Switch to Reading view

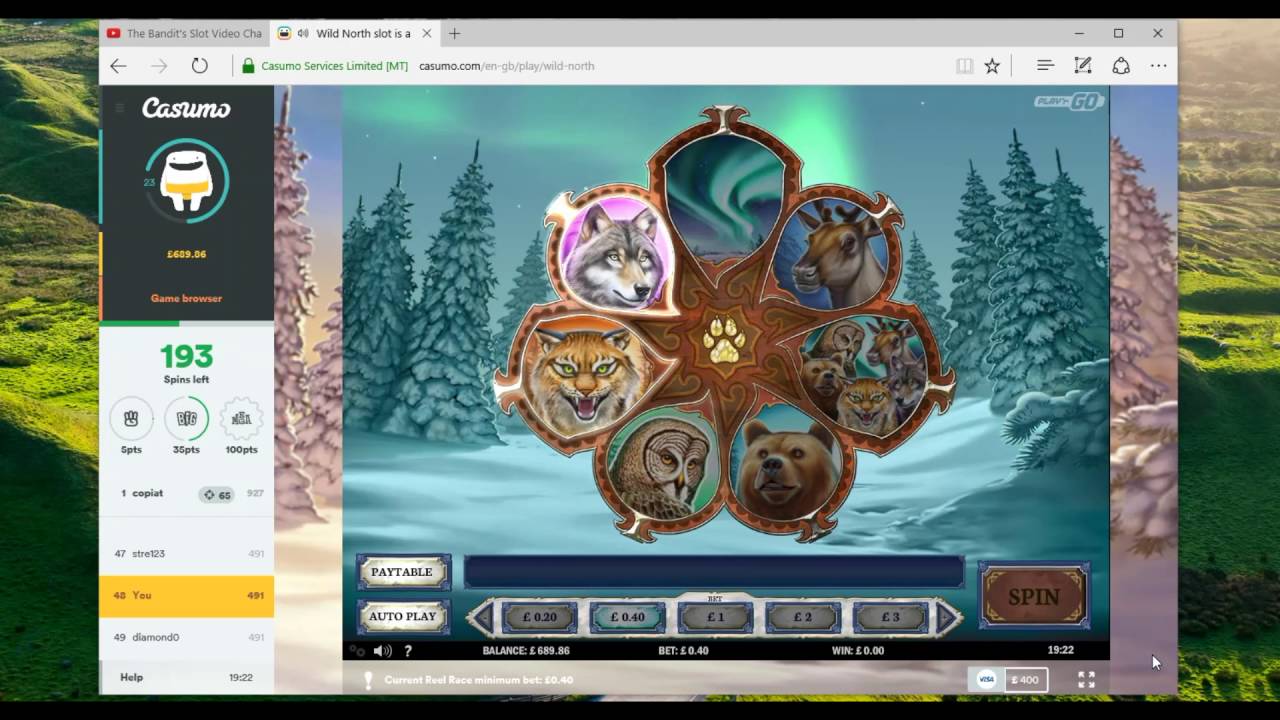[x=964, y=65]
